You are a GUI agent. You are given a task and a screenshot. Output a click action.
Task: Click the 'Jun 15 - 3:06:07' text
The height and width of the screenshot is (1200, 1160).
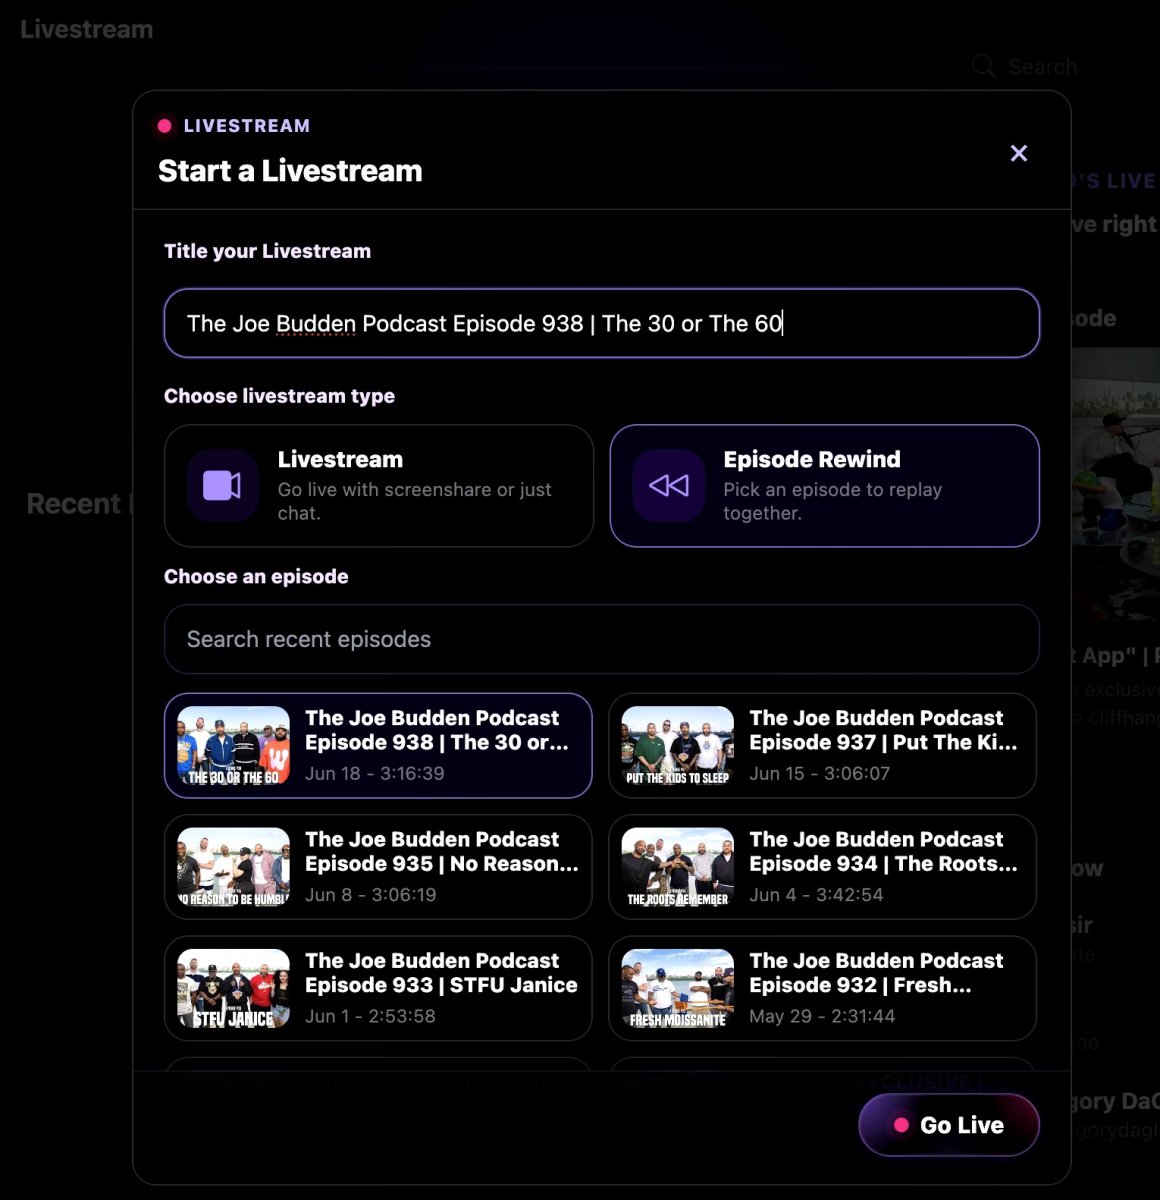tap(820, 773)
